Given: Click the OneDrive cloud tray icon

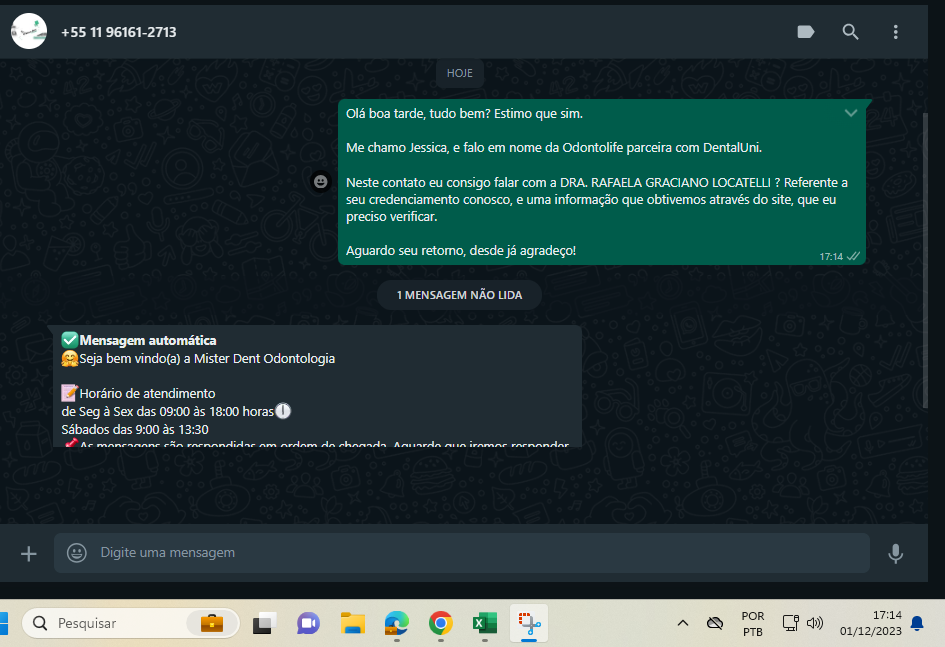Looking at the screenshot, I should coord(715,623).
